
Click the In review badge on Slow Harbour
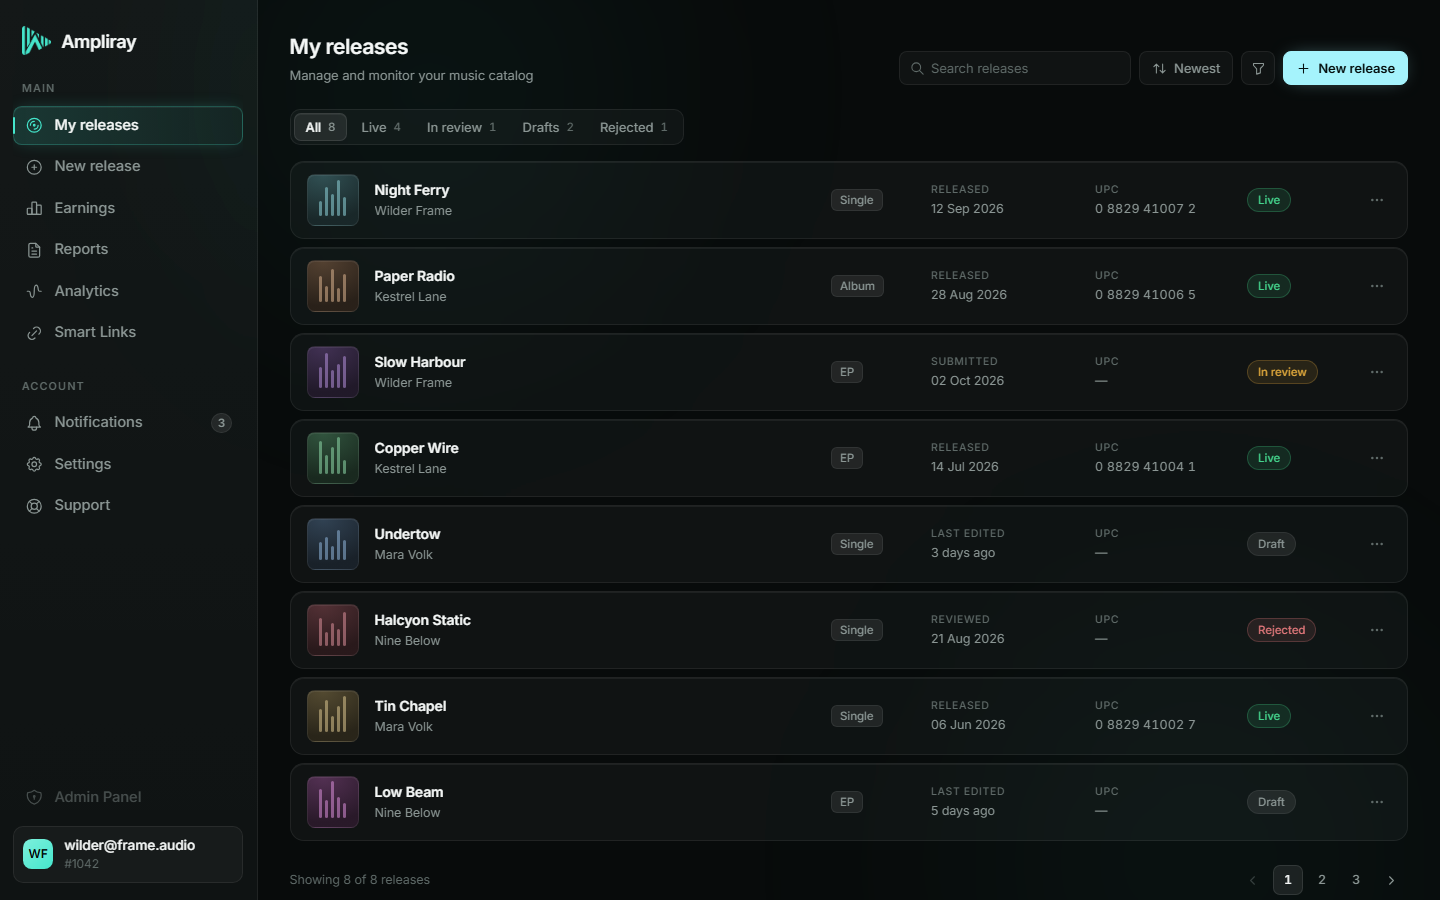tap(1282, 372)
